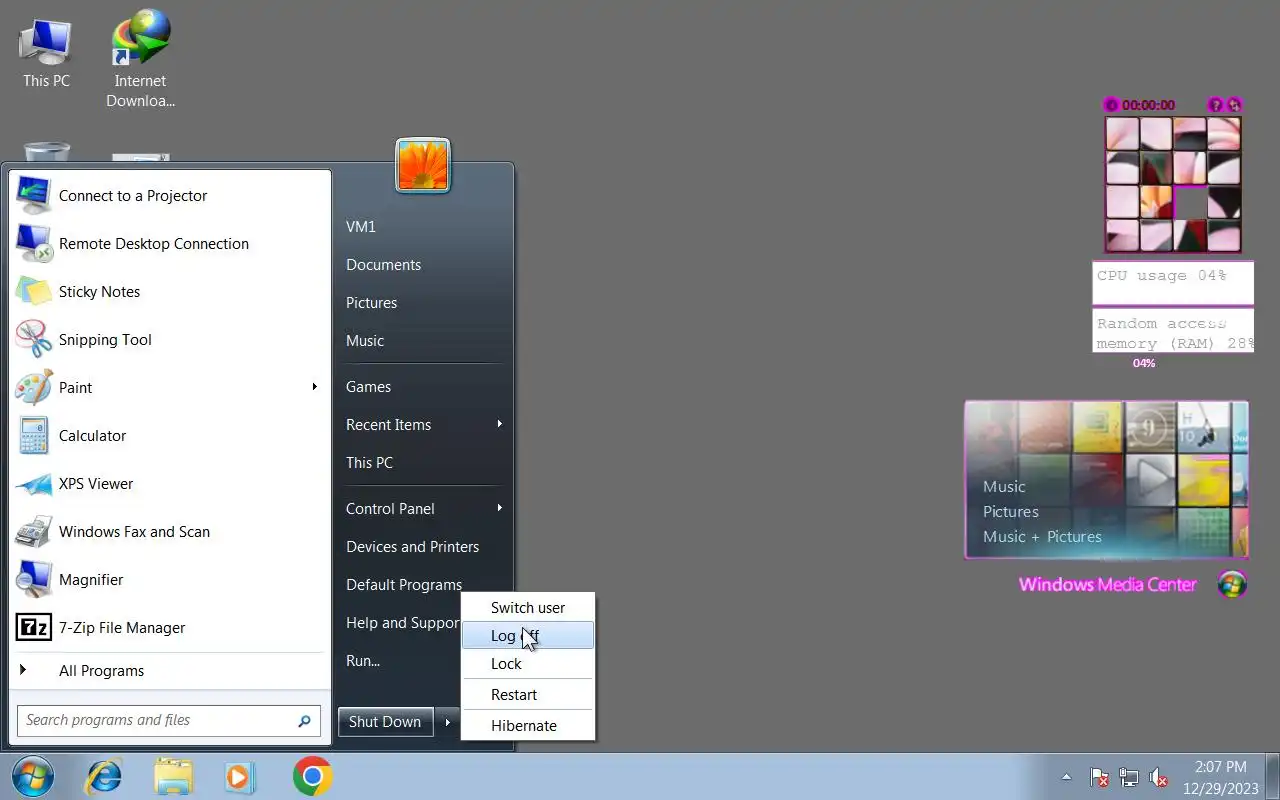Open the Paint palette icon
Viewport: 1280px width, 800px height.
tap(33, 388)
